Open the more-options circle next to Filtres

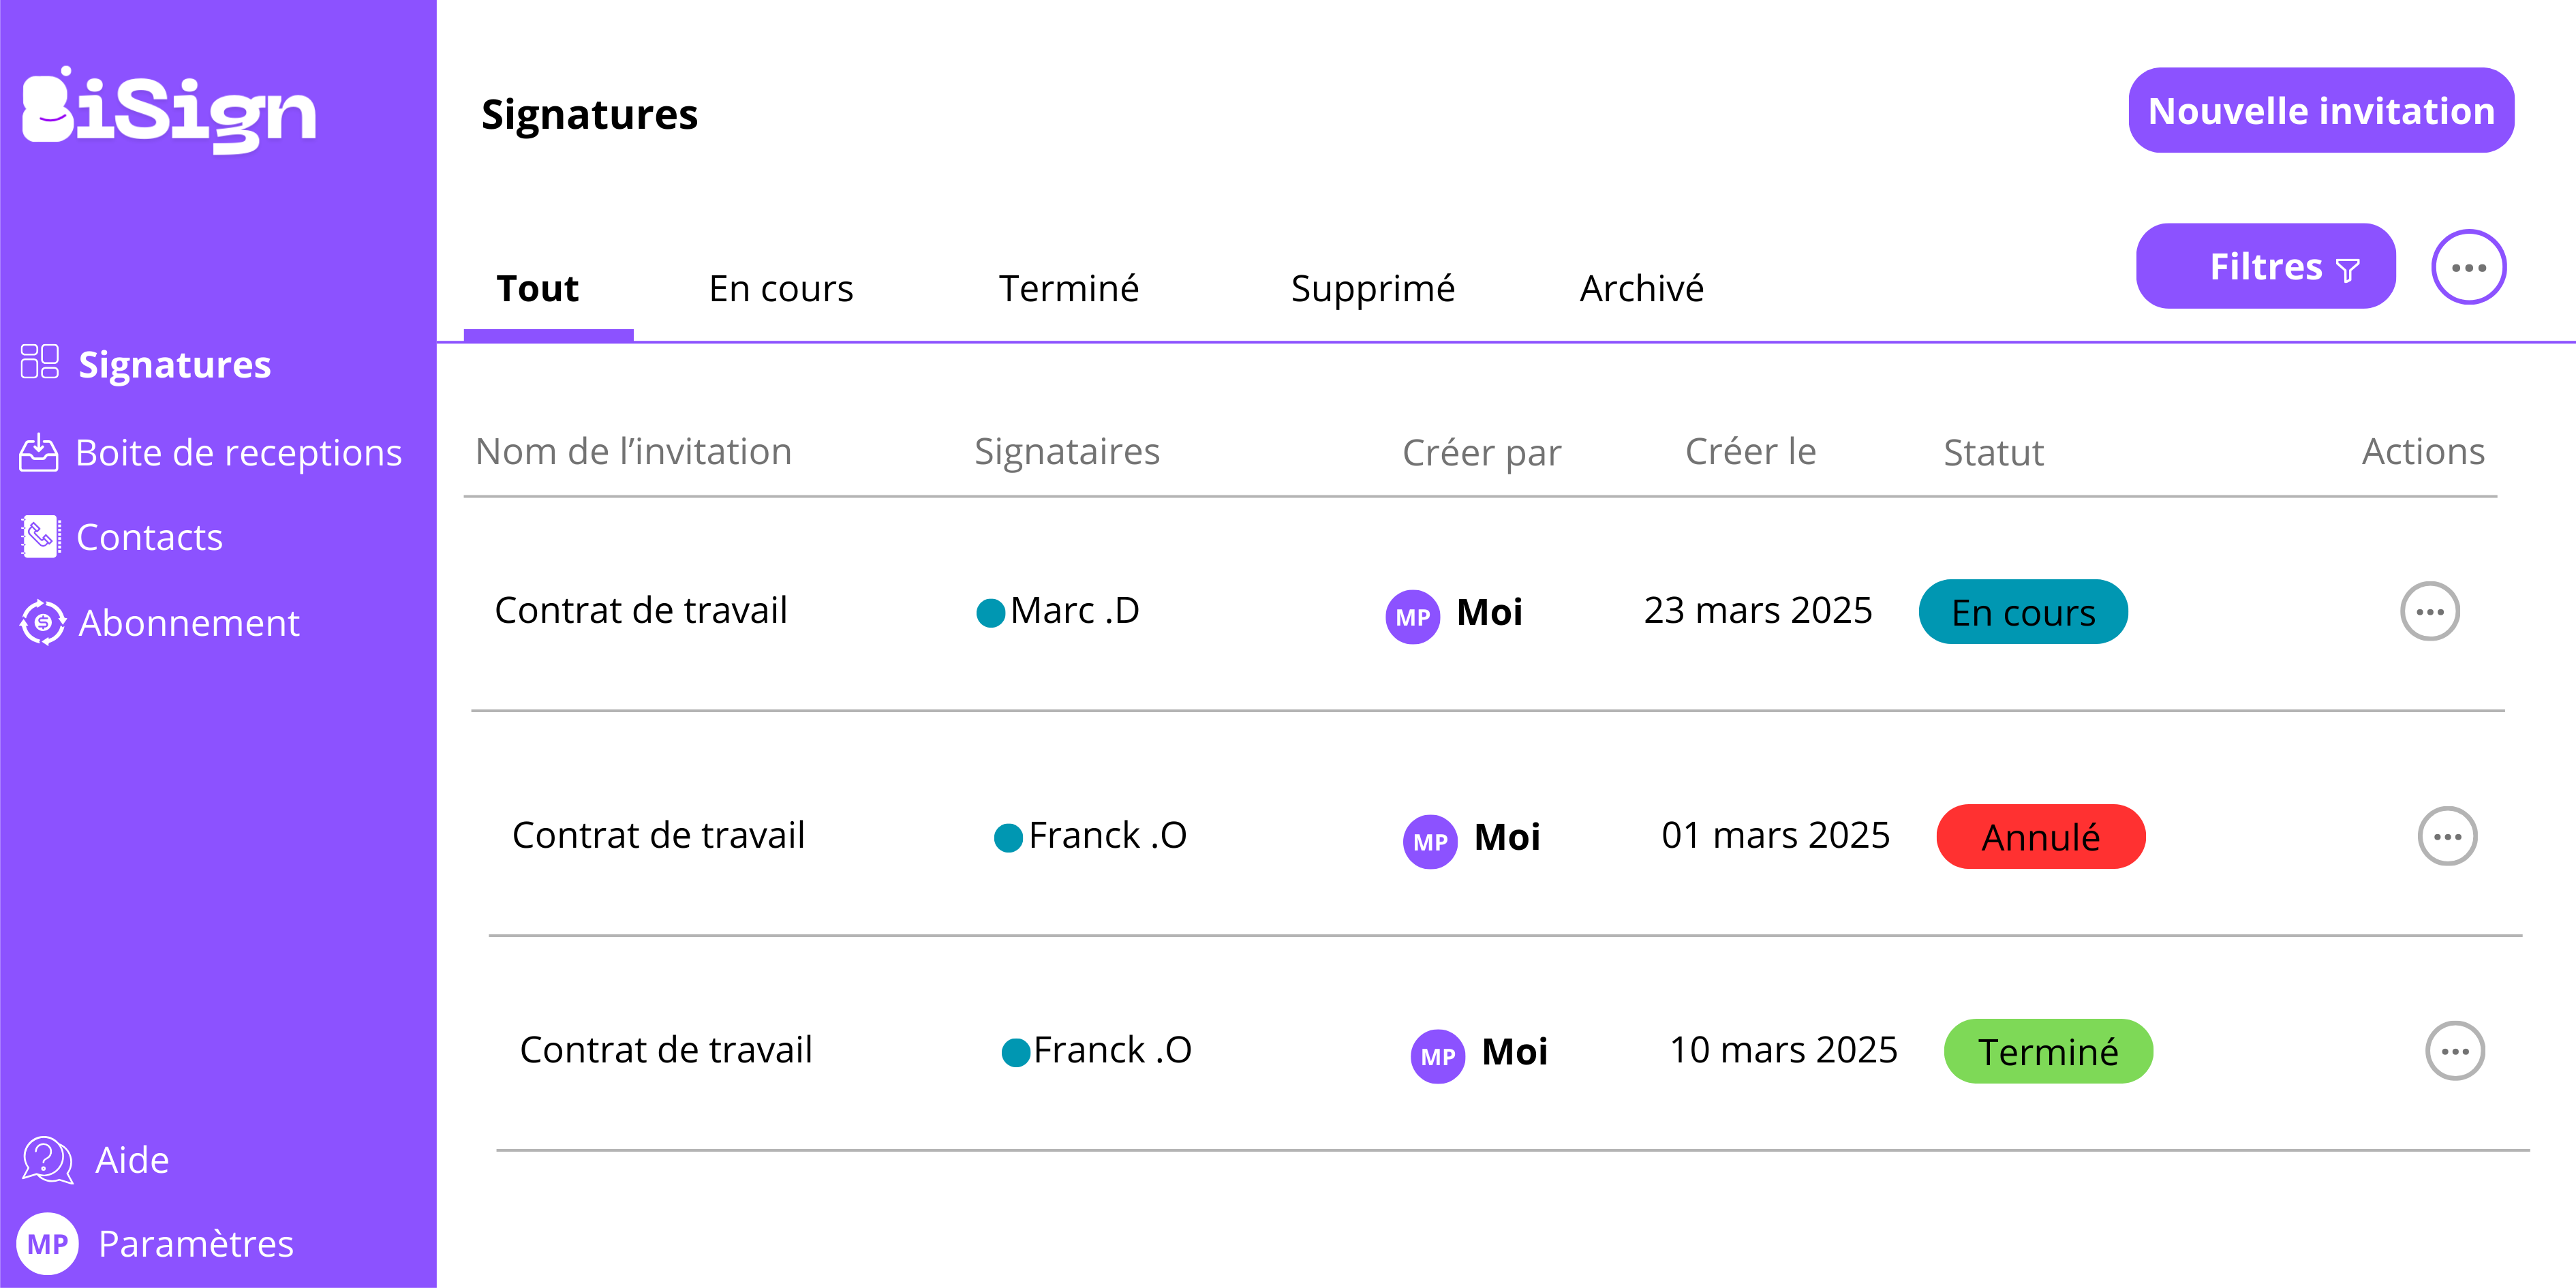pos(2467,267)
